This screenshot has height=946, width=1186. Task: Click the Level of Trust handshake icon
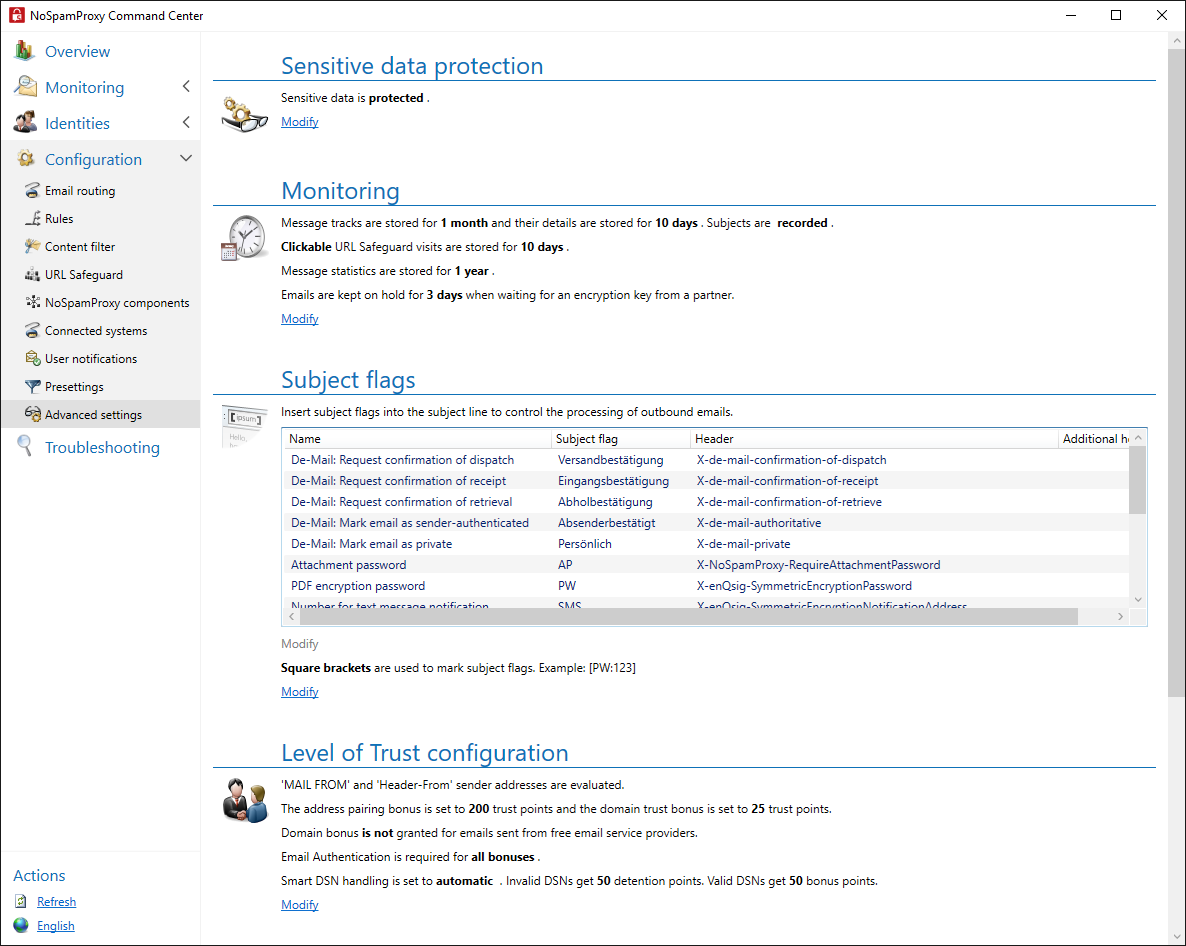[x=245, y=800]
